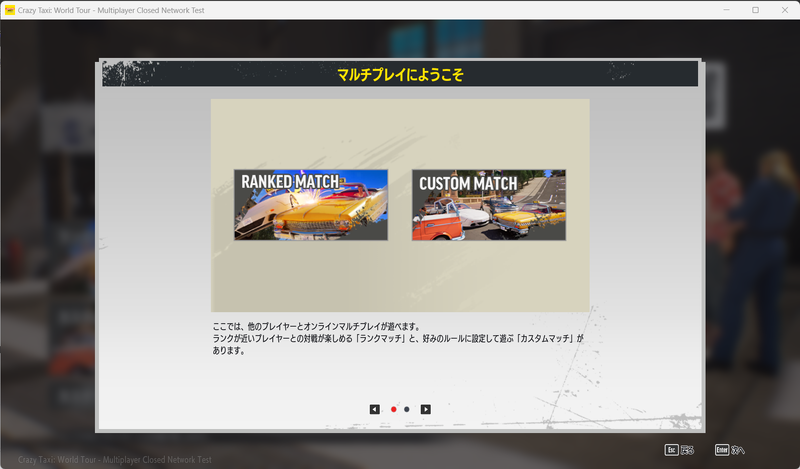
Task: Click the Enter next button prompt
Action: point(730,450)
